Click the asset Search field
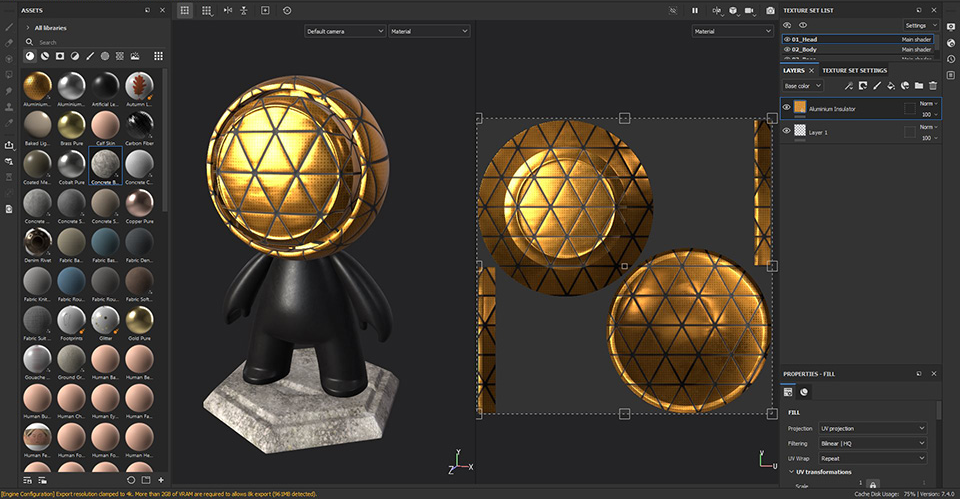 tap(95, 43)
